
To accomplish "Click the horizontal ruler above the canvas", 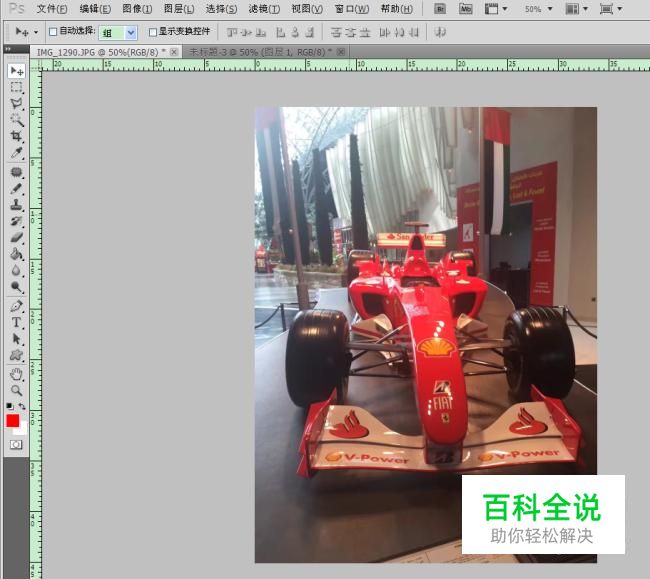I will coord(346,65).
